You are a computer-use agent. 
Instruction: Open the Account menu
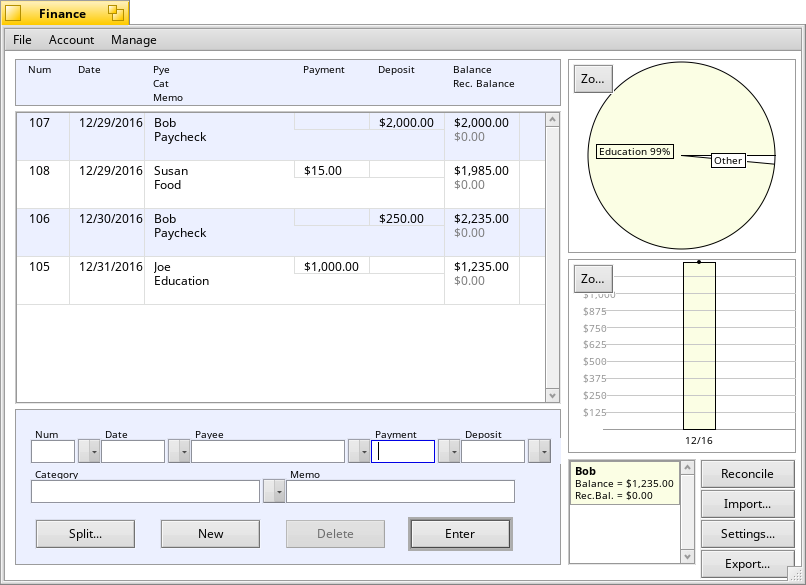click(x=71, y=40)
